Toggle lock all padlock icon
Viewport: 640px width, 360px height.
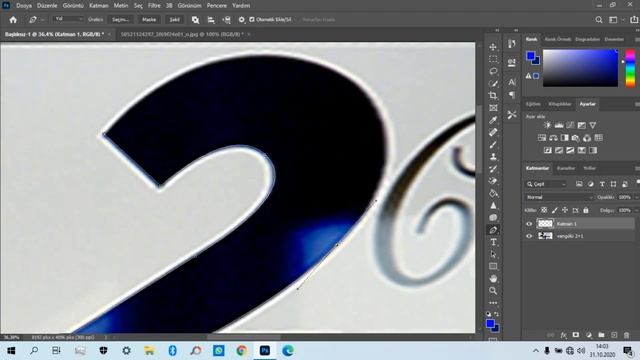tap(586, 210)
